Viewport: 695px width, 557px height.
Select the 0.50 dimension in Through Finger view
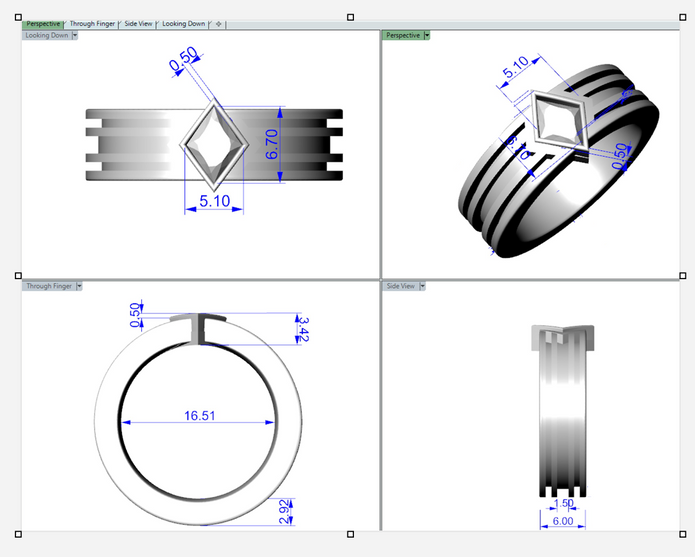click(x=135, y=315)
